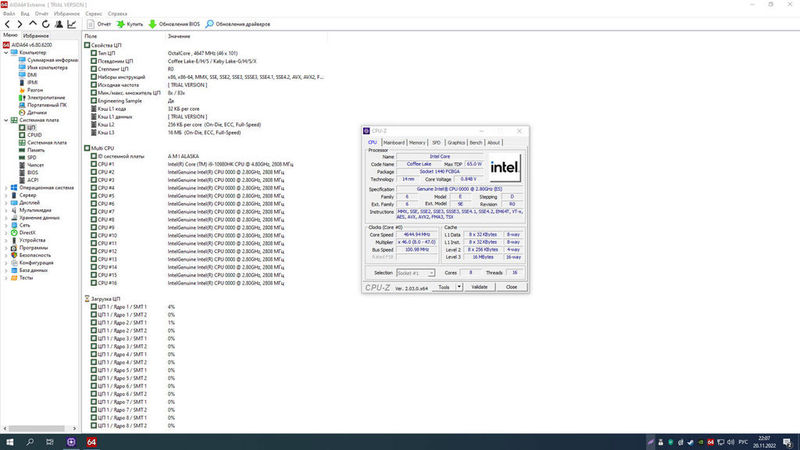Click the Купить buy button
The image size is (800, 450).
tap(130, 24)
